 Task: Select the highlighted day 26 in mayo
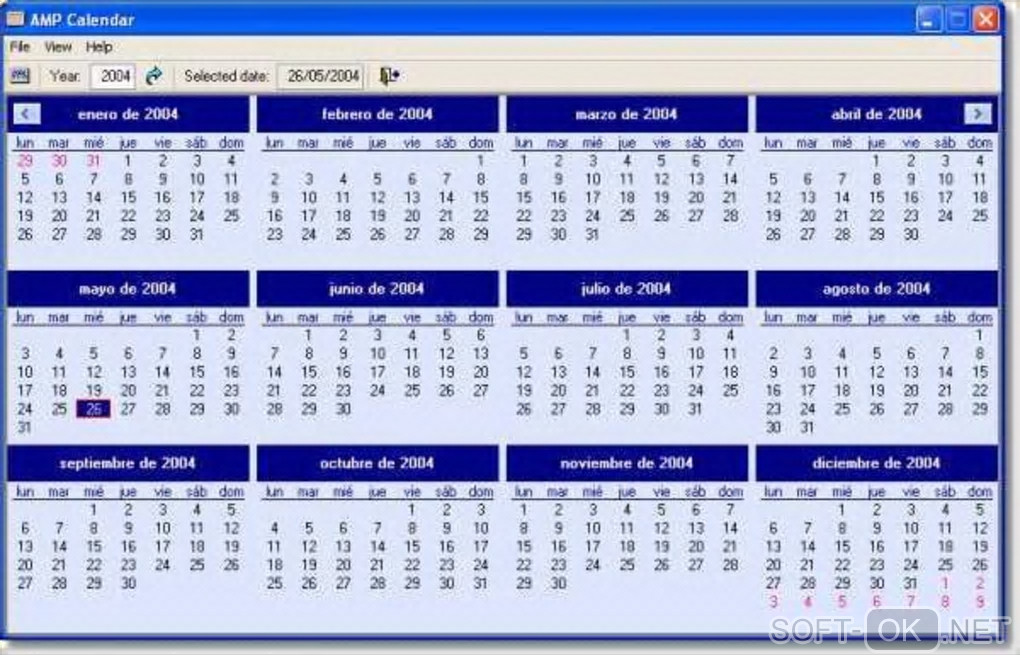click(94, 409)
